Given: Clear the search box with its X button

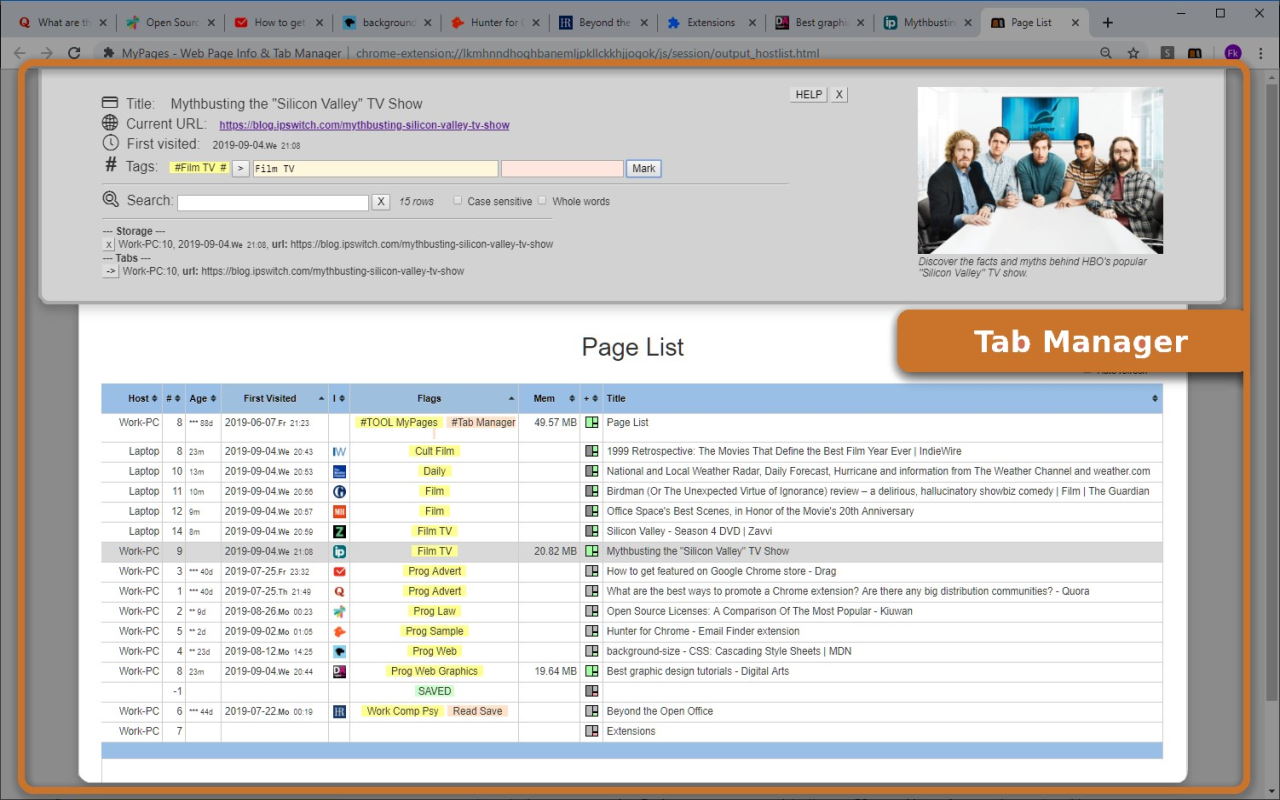Looking at the screenshot, I should tap(380, 201).
